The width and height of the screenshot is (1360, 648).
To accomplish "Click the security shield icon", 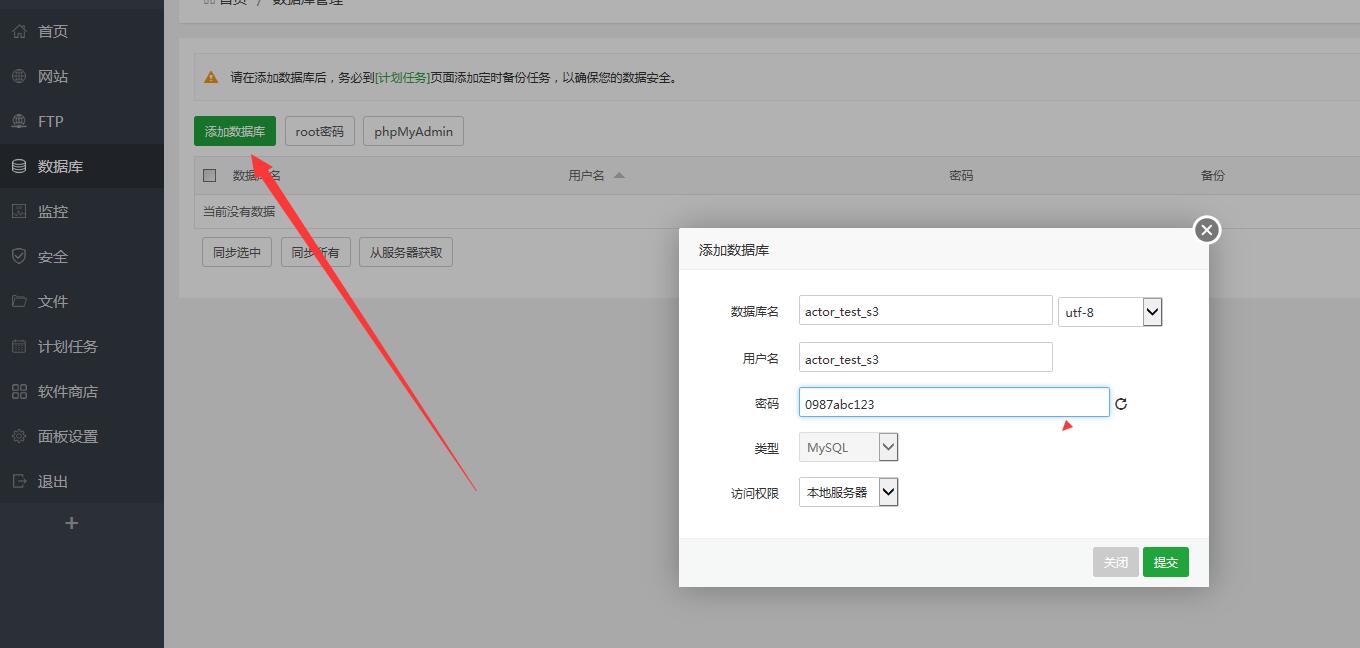I will (19, 256).
